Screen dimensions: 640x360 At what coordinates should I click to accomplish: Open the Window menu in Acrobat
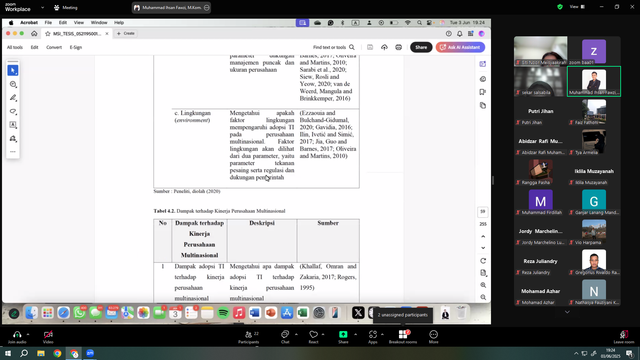99,23
